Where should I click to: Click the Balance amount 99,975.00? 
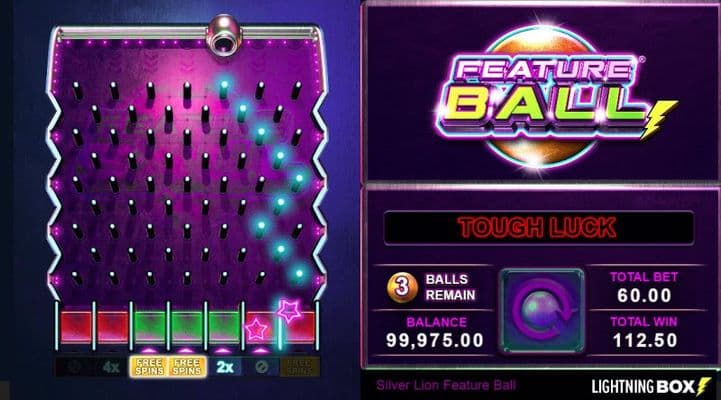point(435,340)
